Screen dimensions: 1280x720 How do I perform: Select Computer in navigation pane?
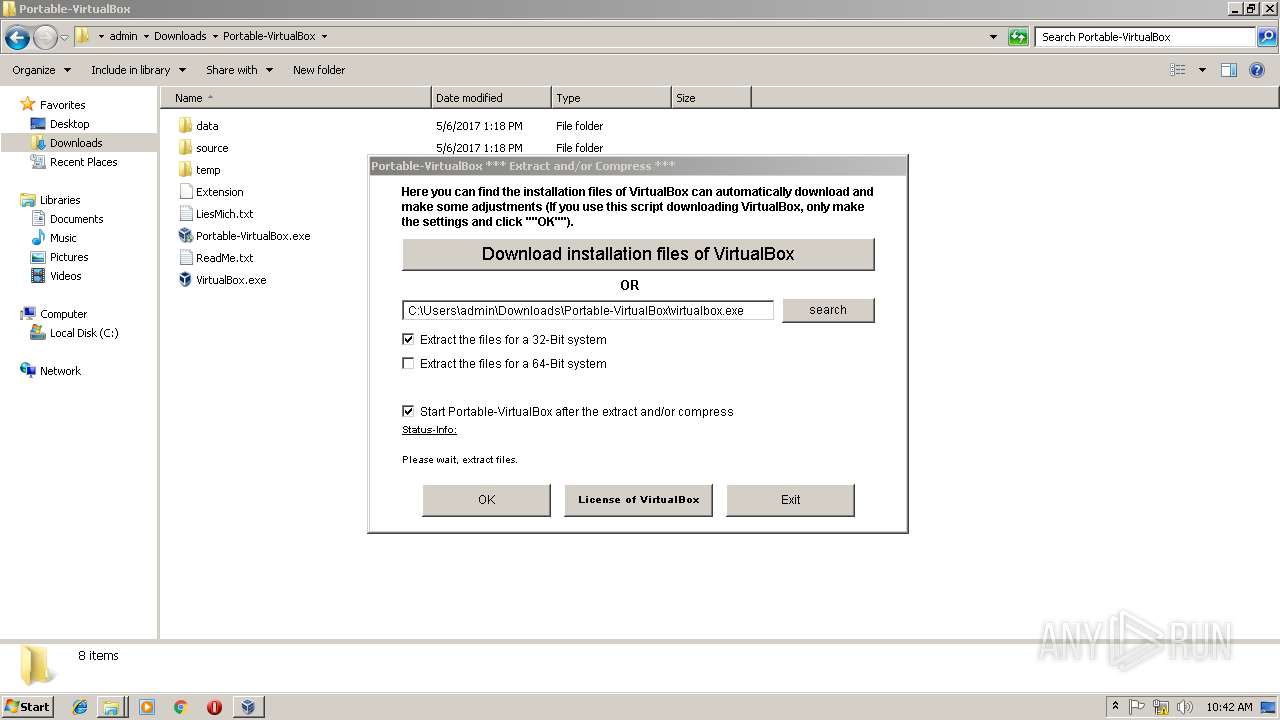(x=63, y=314)
